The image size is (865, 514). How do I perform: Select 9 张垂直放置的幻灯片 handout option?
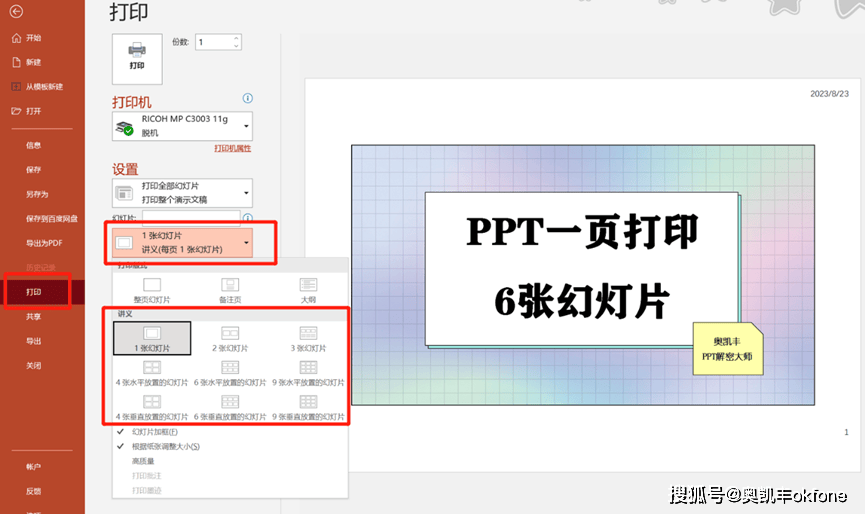pyautogui.click(x=308, y=405)
